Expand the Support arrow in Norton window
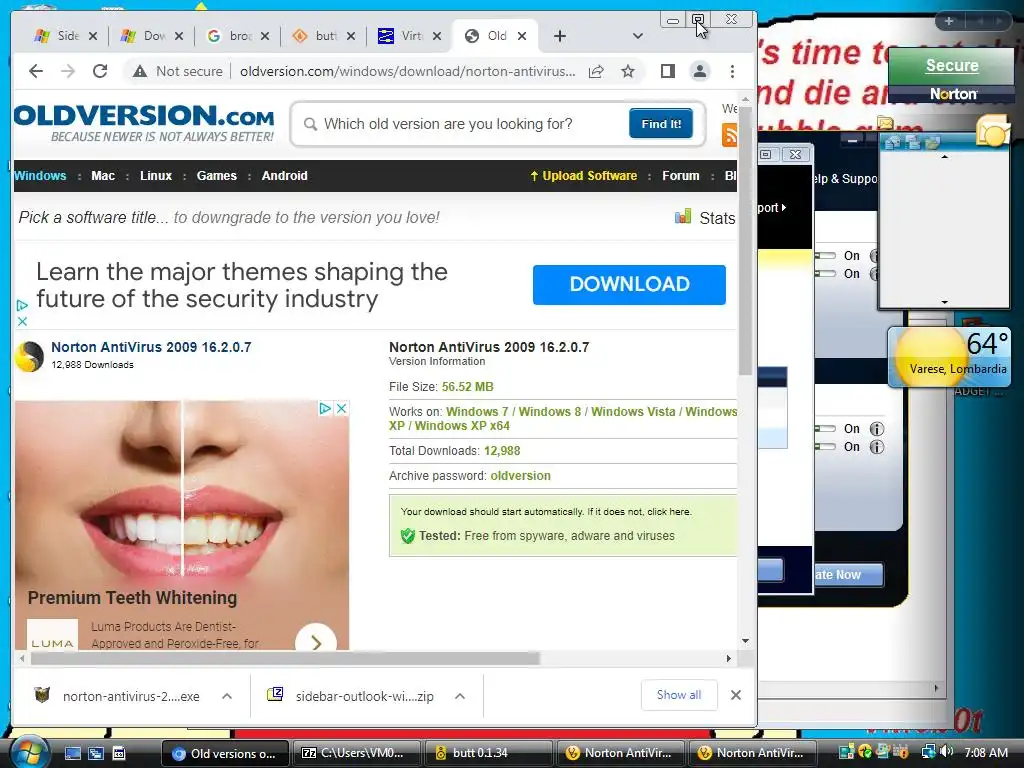The width and height of the screenshot is (1024, 768). click(x=784, y=208)
